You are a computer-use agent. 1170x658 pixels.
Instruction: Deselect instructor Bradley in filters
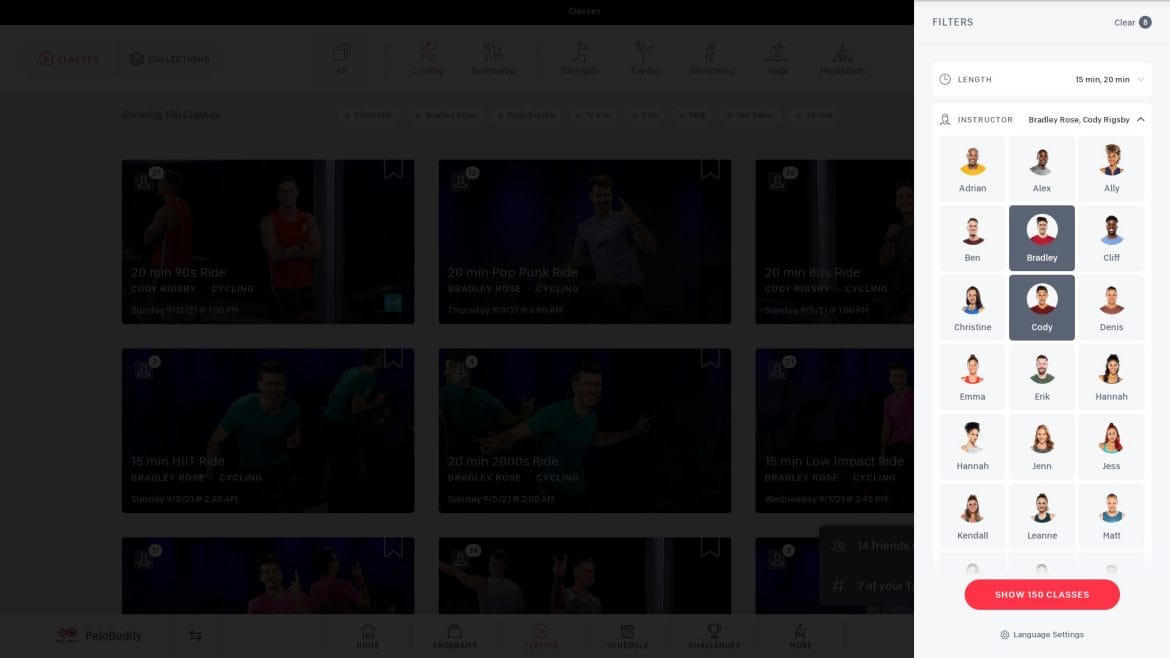pos(1042,238)
